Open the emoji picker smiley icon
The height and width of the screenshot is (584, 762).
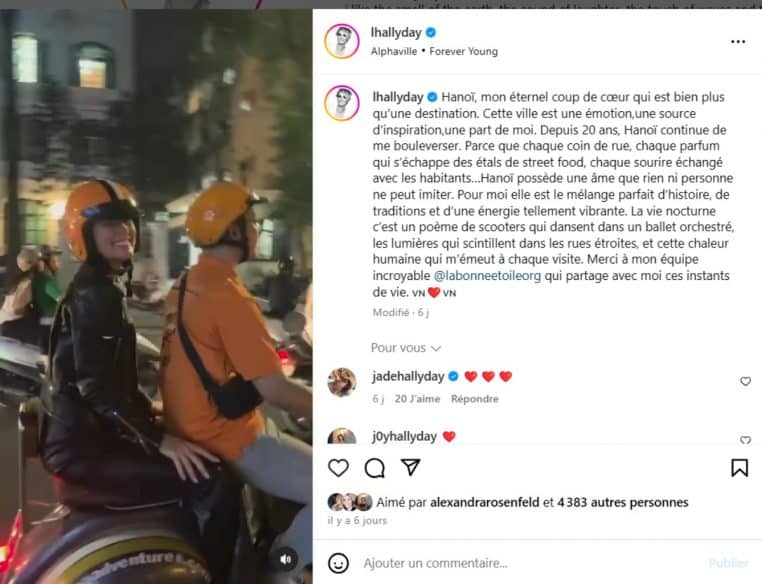click(338, 563)
